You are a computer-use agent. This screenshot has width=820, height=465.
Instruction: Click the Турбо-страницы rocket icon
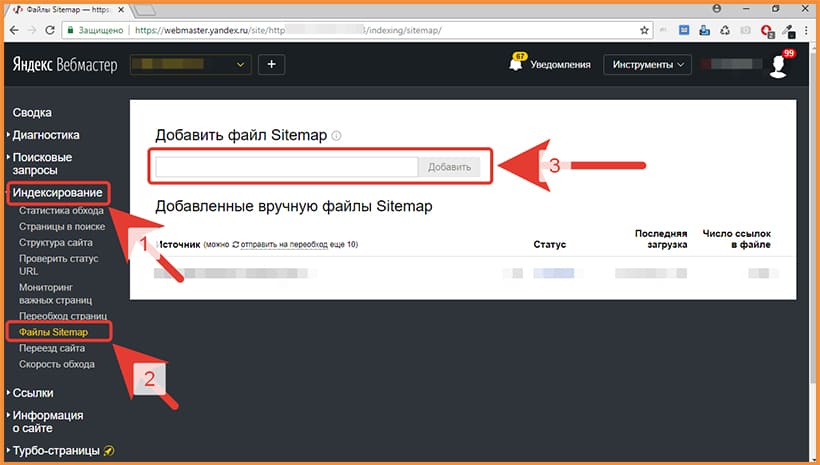pyautogui.click(x=108, y=450)
